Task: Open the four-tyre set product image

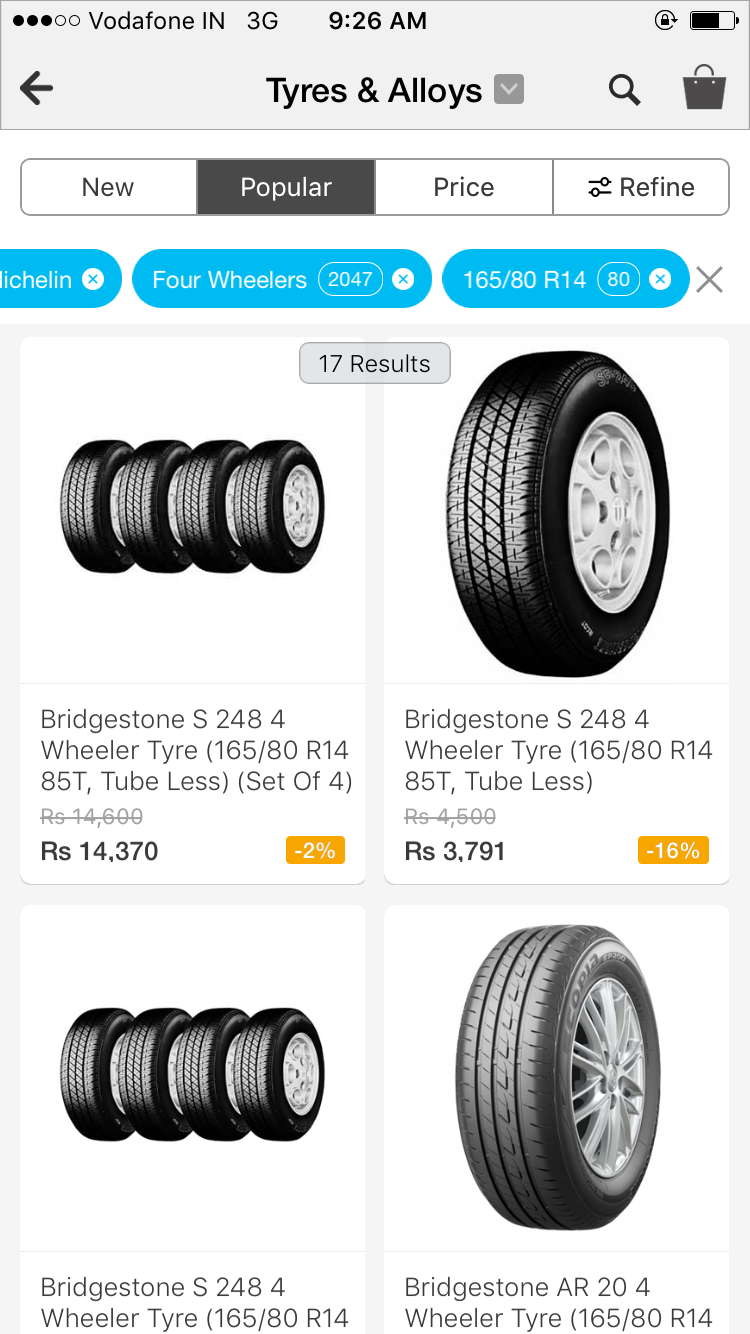Action: coord(192,508)
